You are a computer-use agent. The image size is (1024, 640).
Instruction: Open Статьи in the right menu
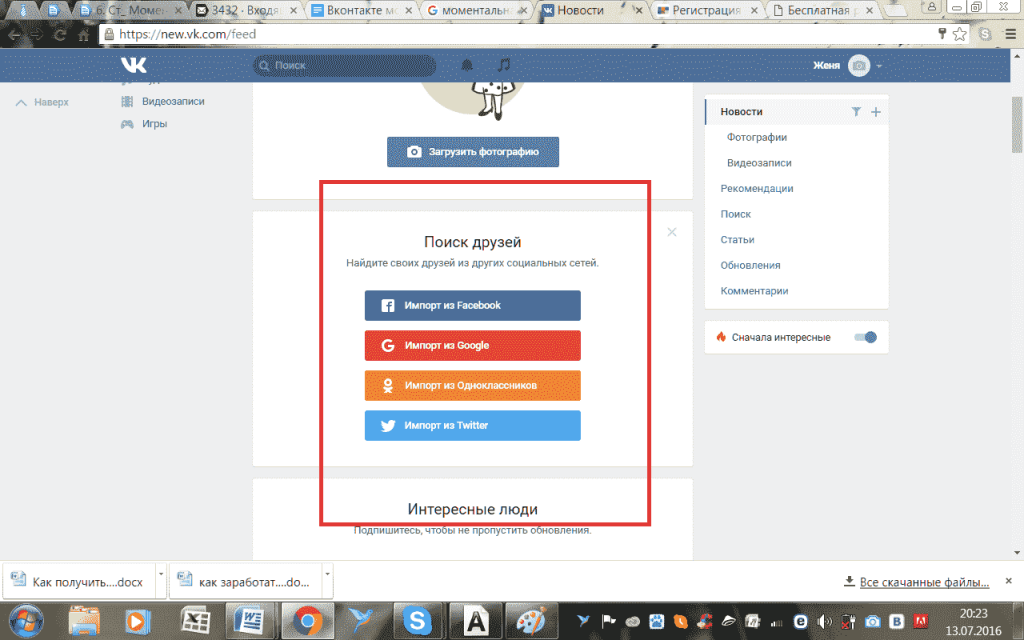737,240
